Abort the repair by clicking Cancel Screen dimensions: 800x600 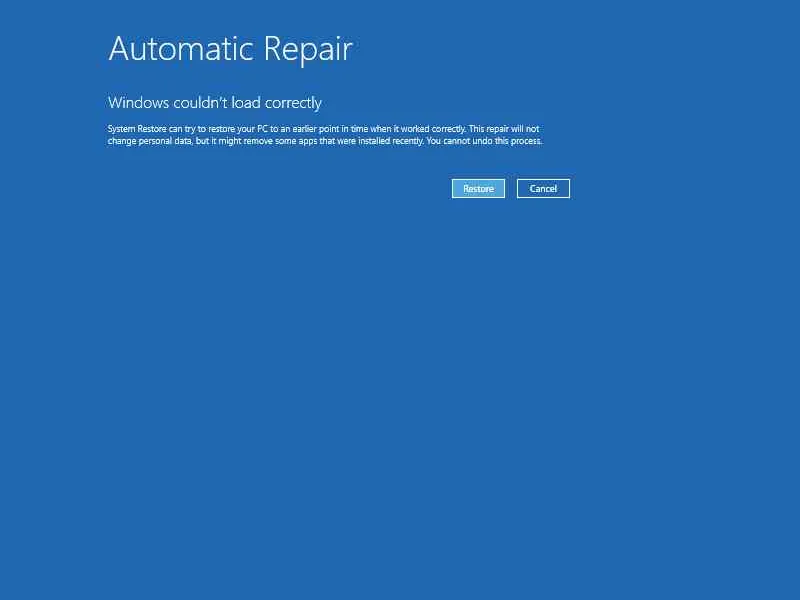coord(543,188)
